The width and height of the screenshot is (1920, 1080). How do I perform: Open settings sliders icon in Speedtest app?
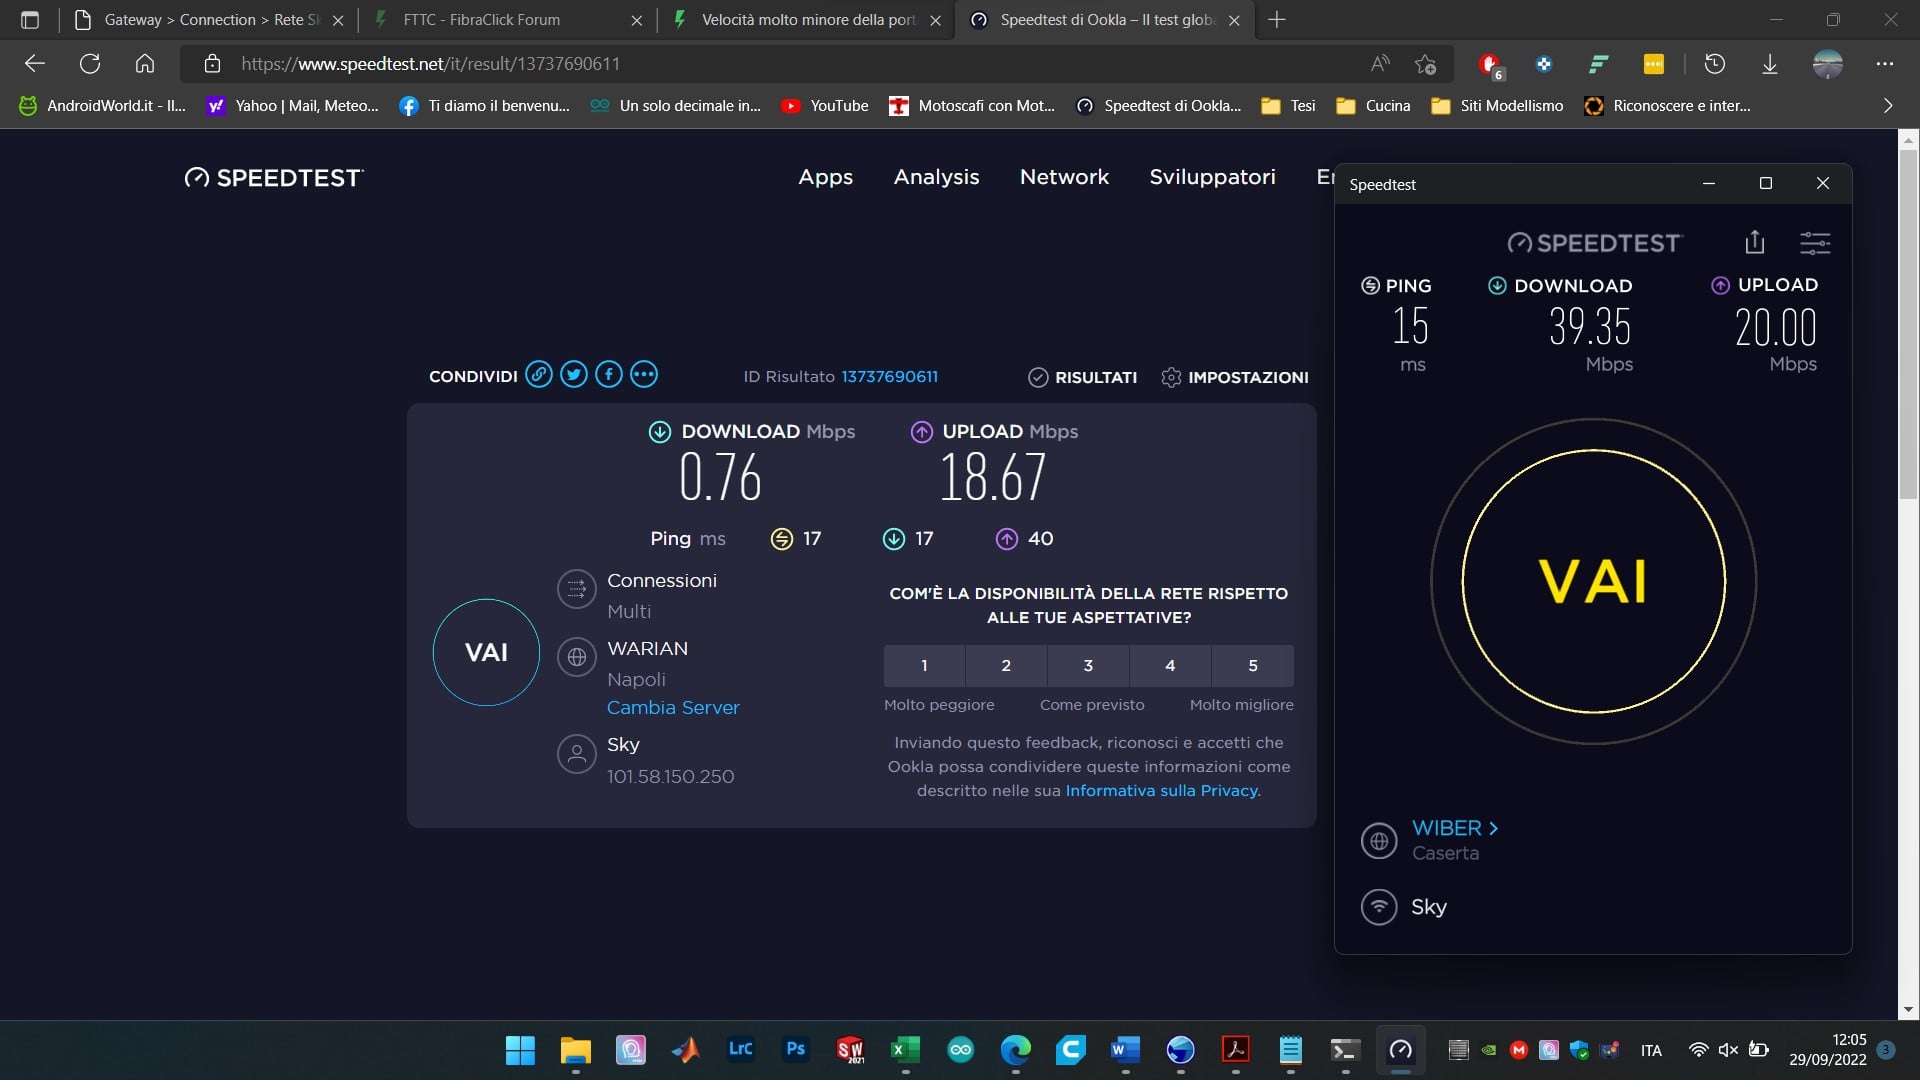[1815, 242]
